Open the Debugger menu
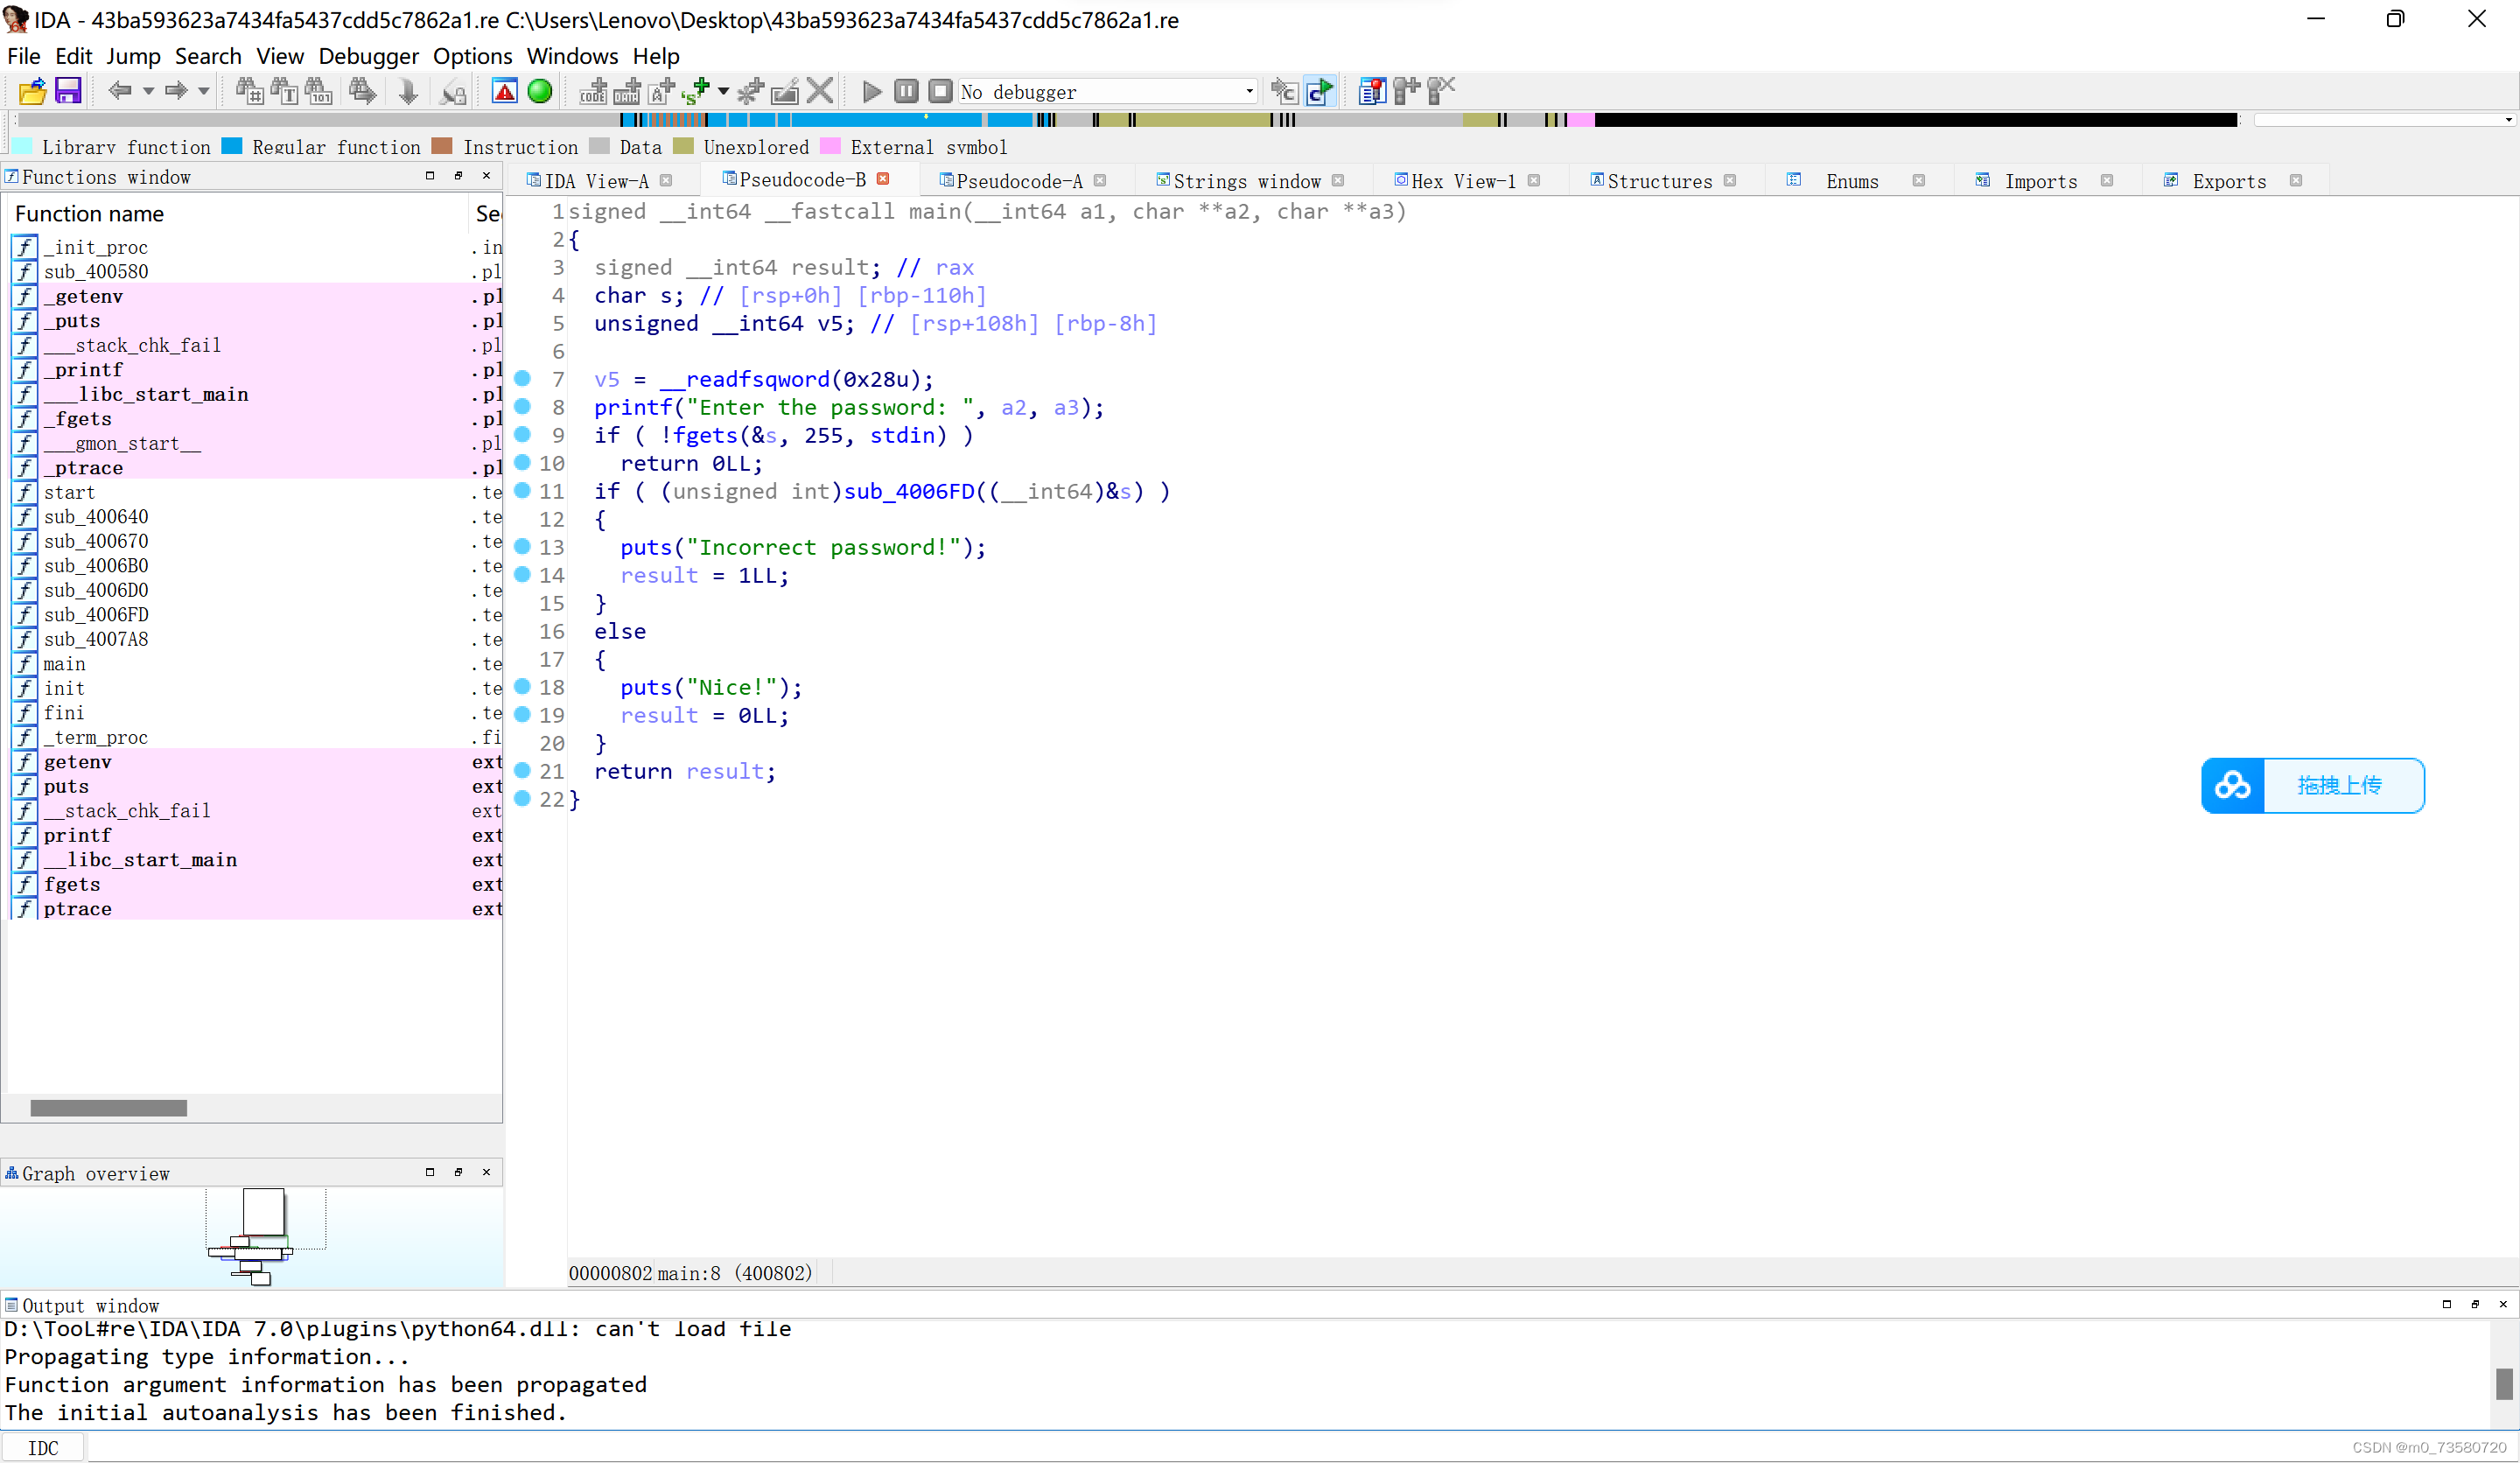2520x1463 pixels. (368, 56)
